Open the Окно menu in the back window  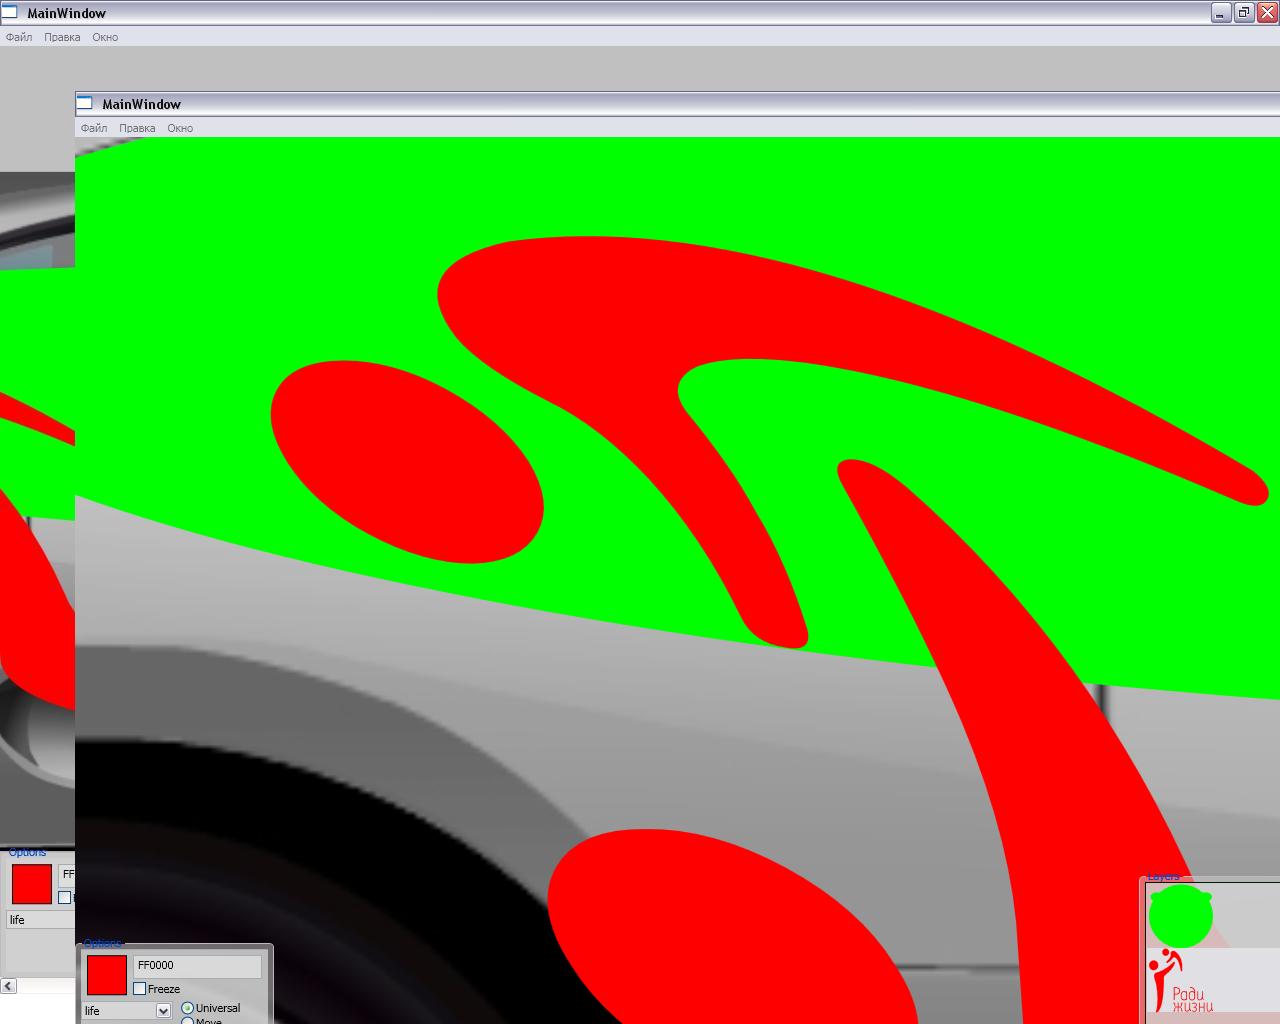click(x=105, y=37)
